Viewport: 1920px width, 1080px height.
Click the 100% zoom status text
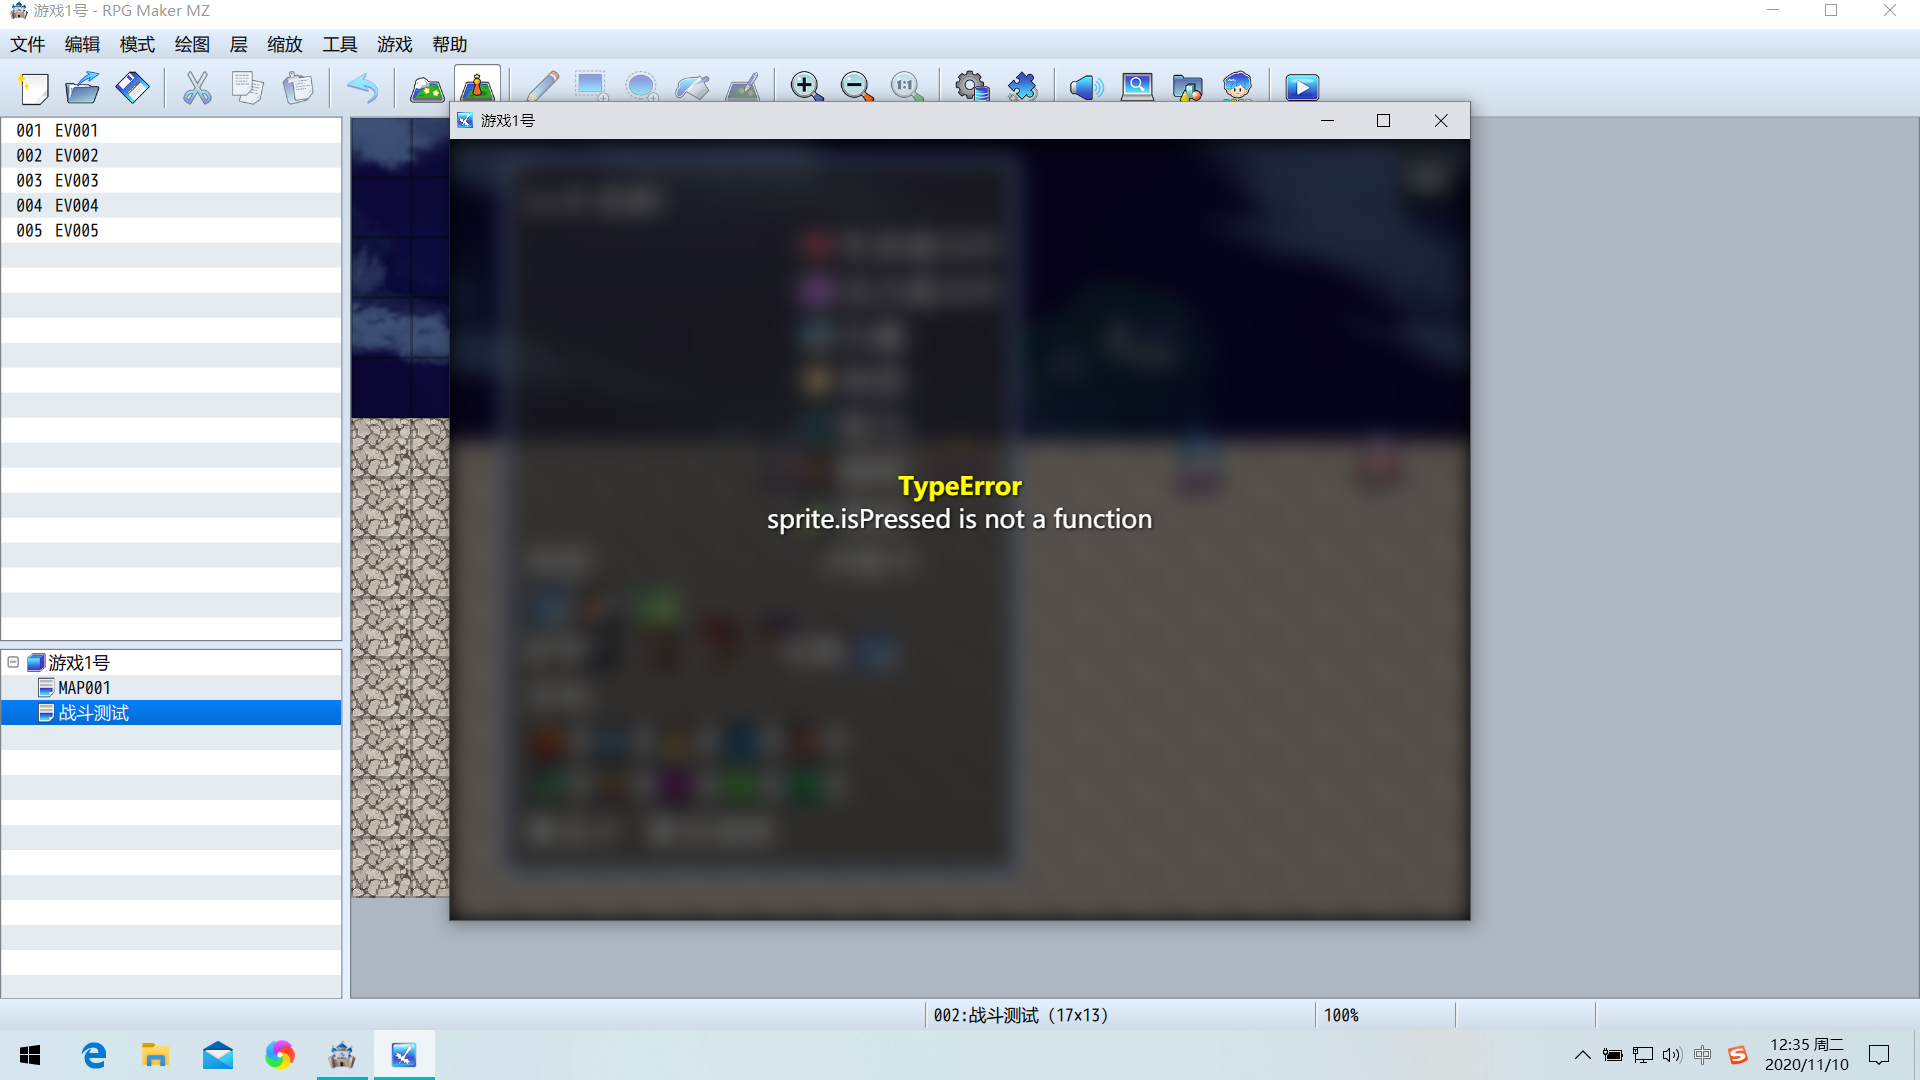coord(1341,1015)
